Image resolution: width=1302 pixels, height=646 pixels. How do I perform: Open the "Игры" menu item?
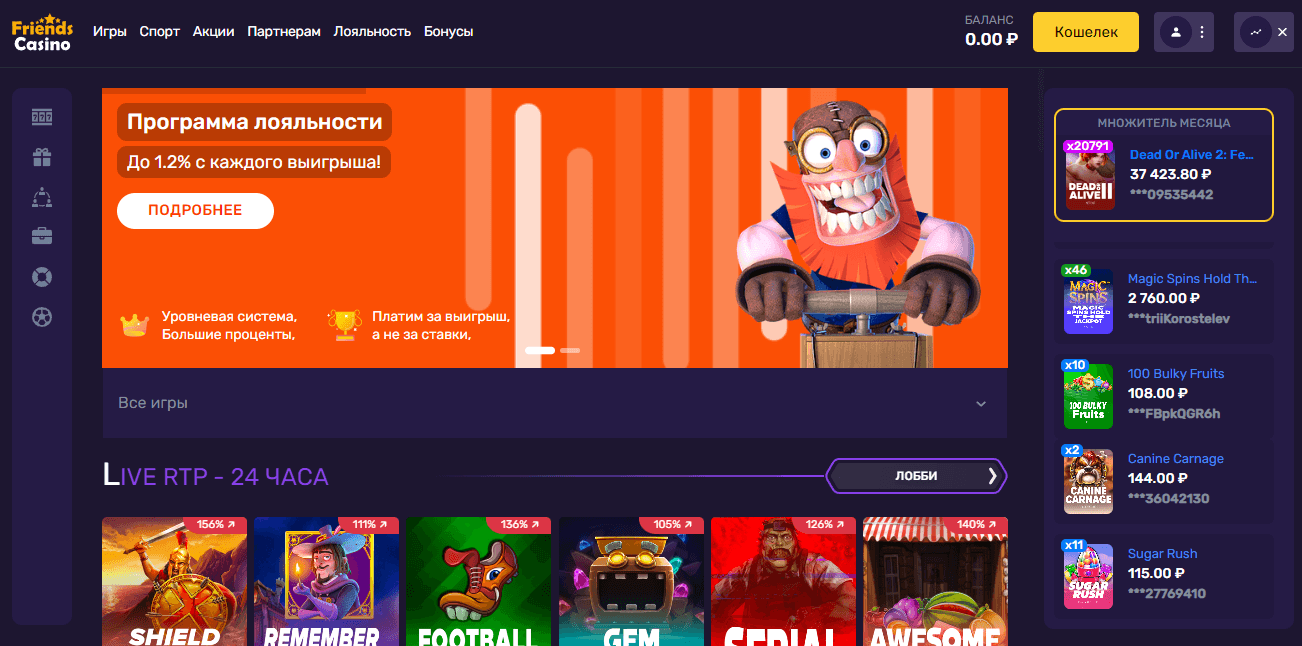click(110, 31)
